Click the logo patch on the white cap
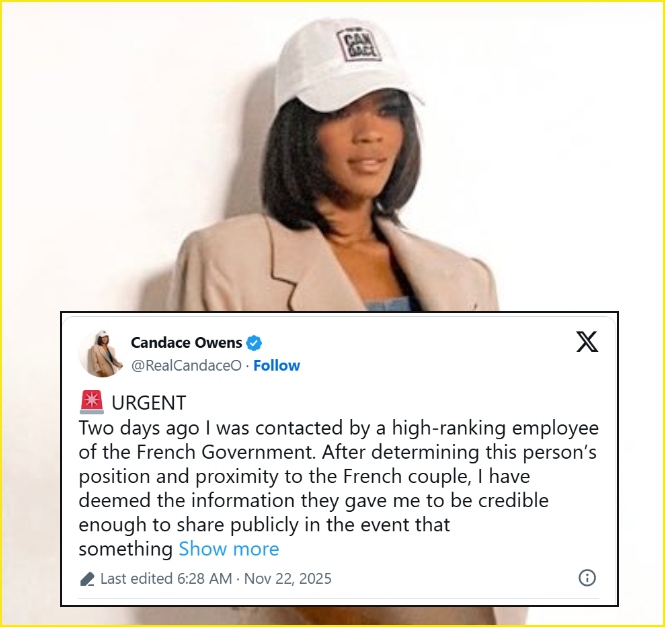665x627 pixels. pos(359,45)
